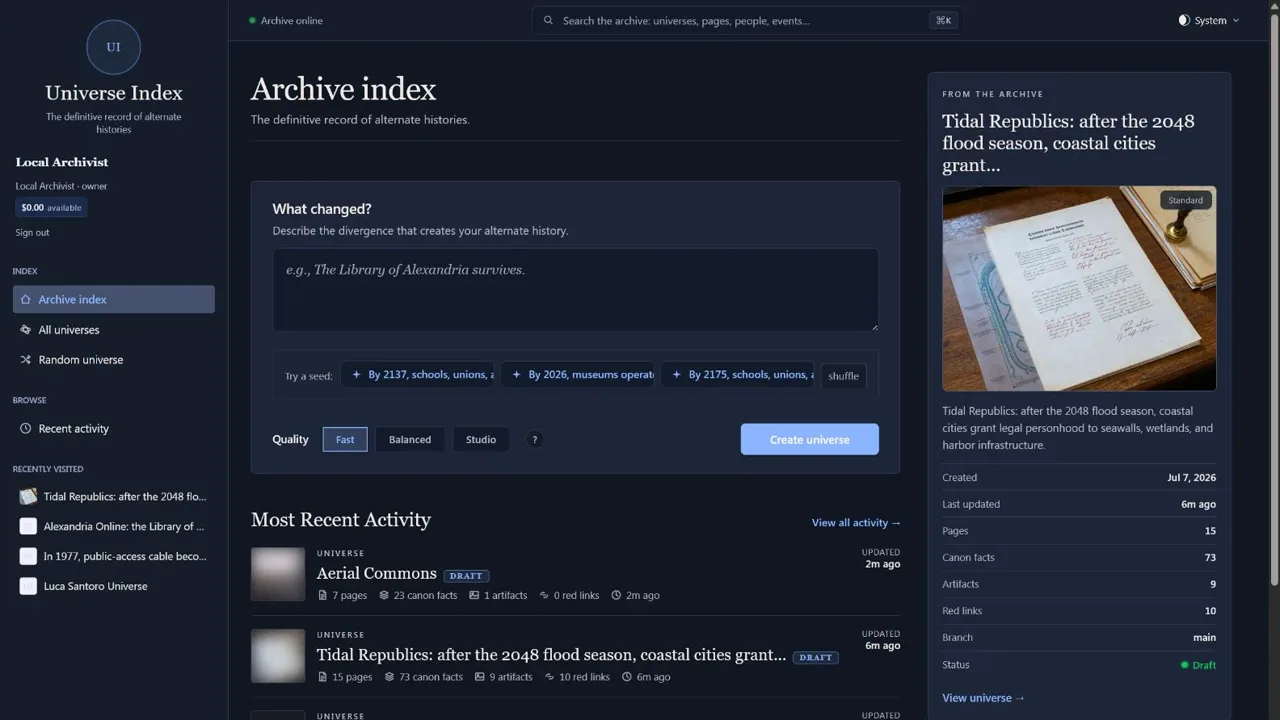
Task: Click into the What changed text area
Action: pos(576,290)
